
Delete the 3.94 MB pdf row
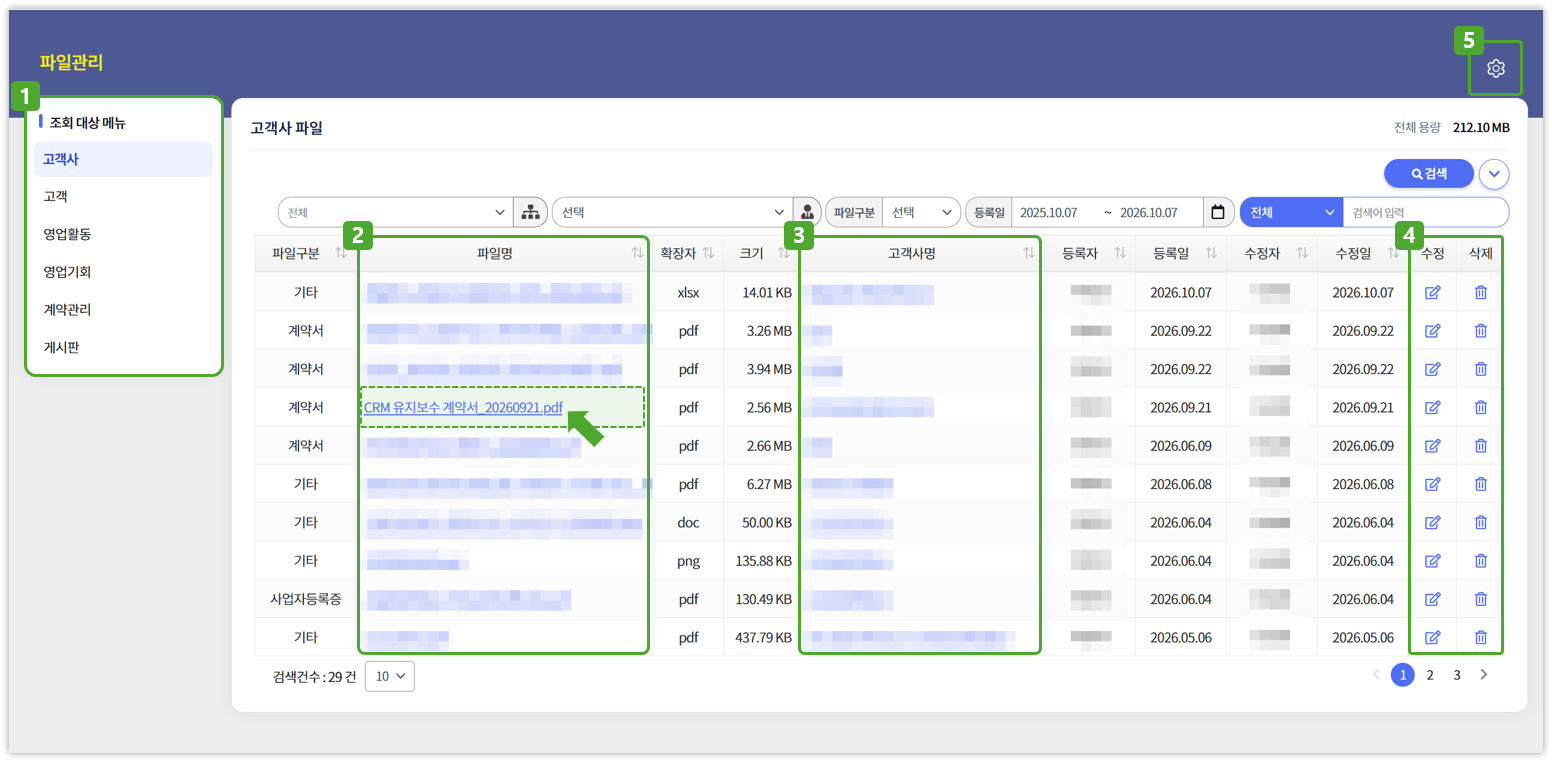pos(1481,369)
